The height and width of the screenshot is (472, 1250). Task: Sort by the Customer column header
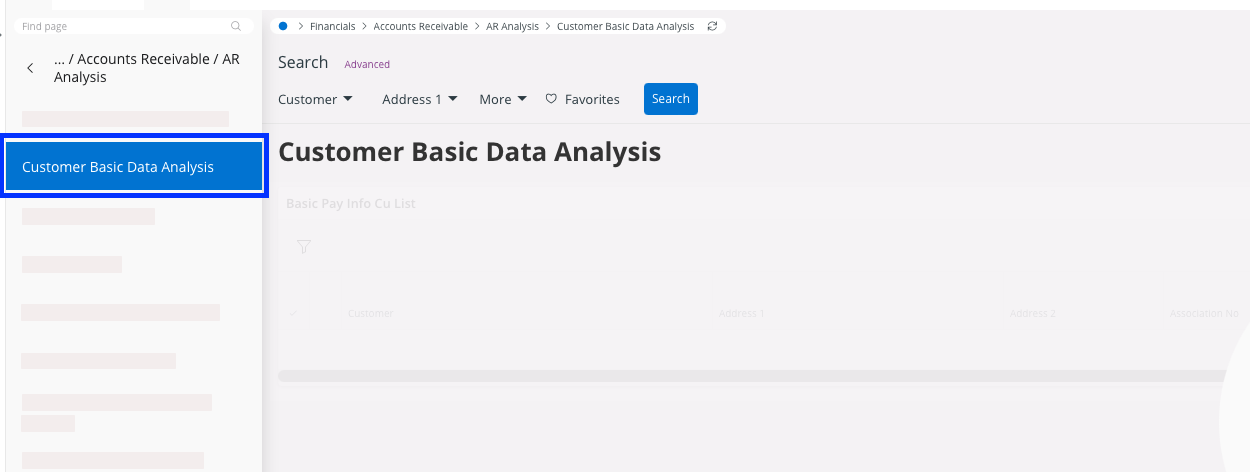pyautogui.click(x=370, y=314)
